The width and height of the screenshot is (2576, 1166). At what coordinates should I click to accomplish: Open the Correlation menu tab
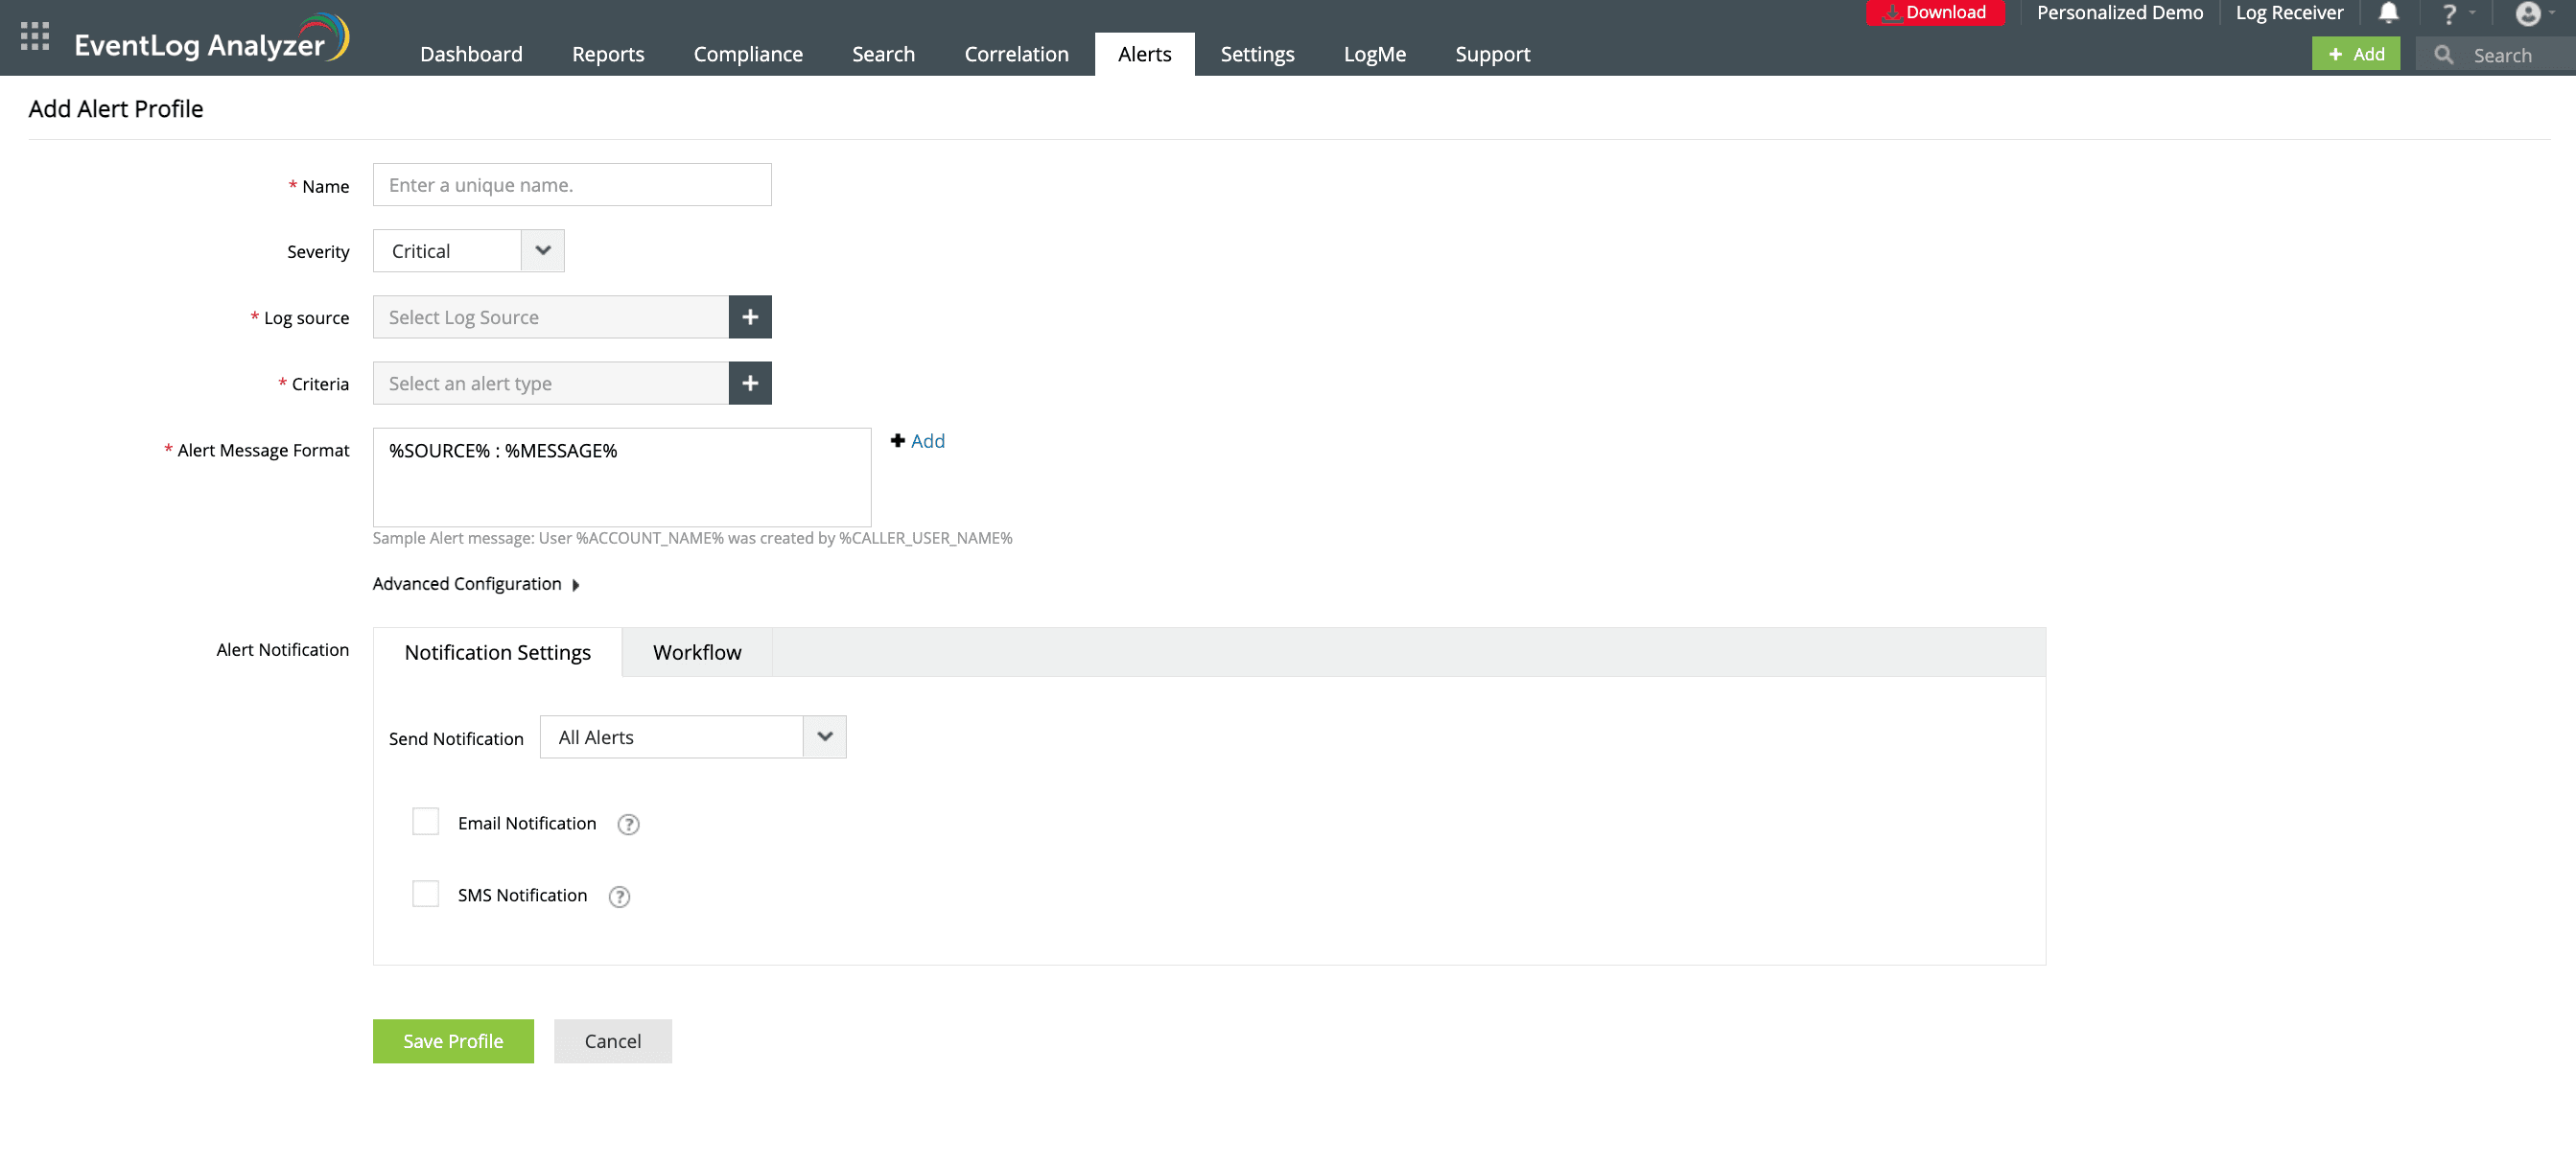tap(1015, 54)
